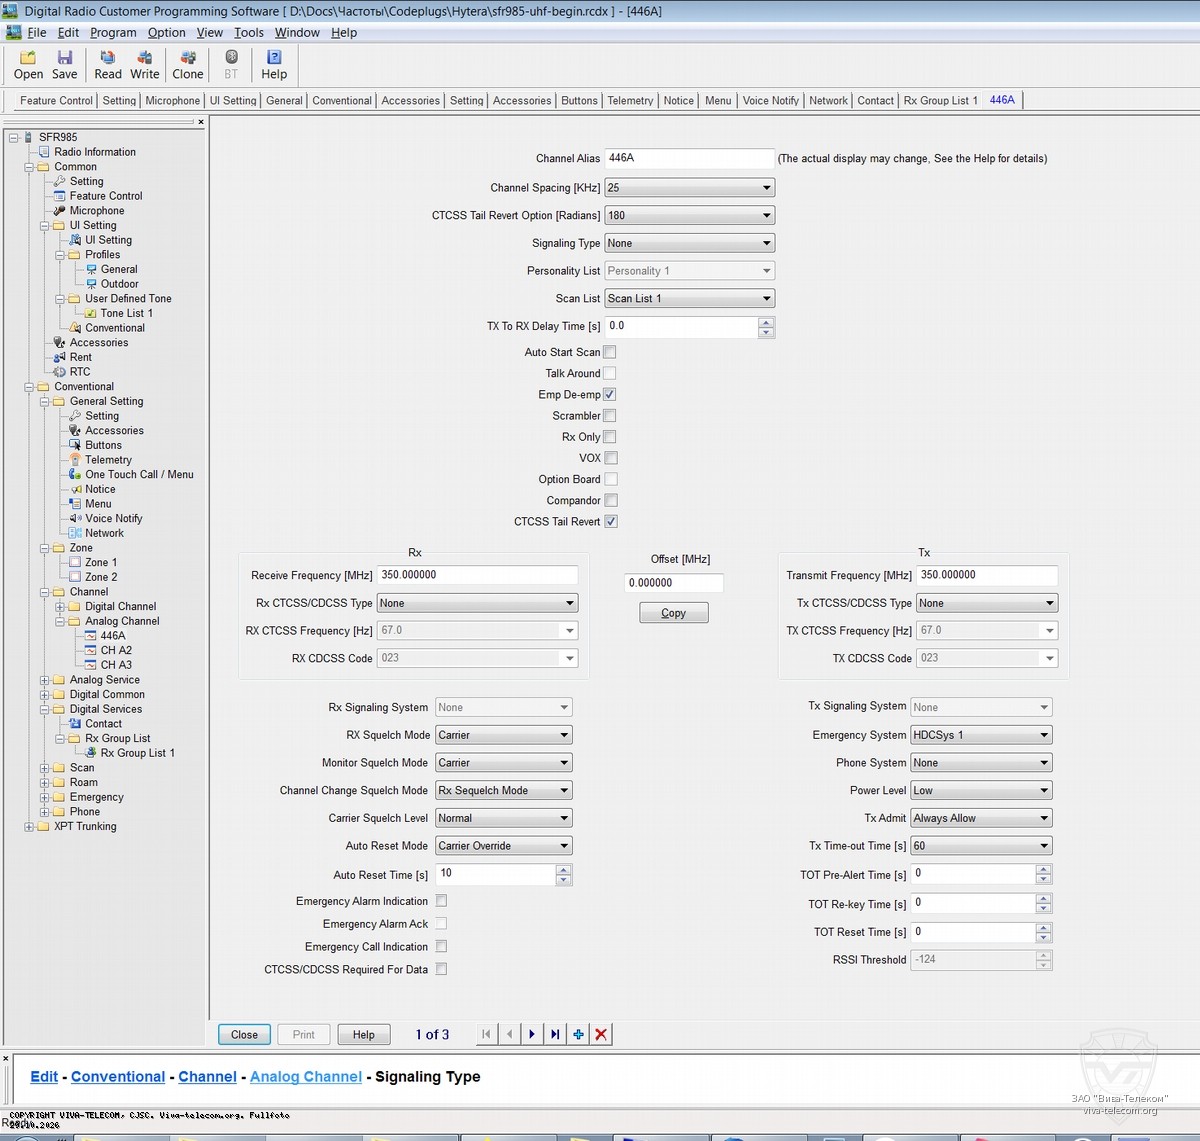Image resolution: width=1200 pixels, height=1141 pixels.
Task: Jump to the last channel record
Action: (555, 1034)
